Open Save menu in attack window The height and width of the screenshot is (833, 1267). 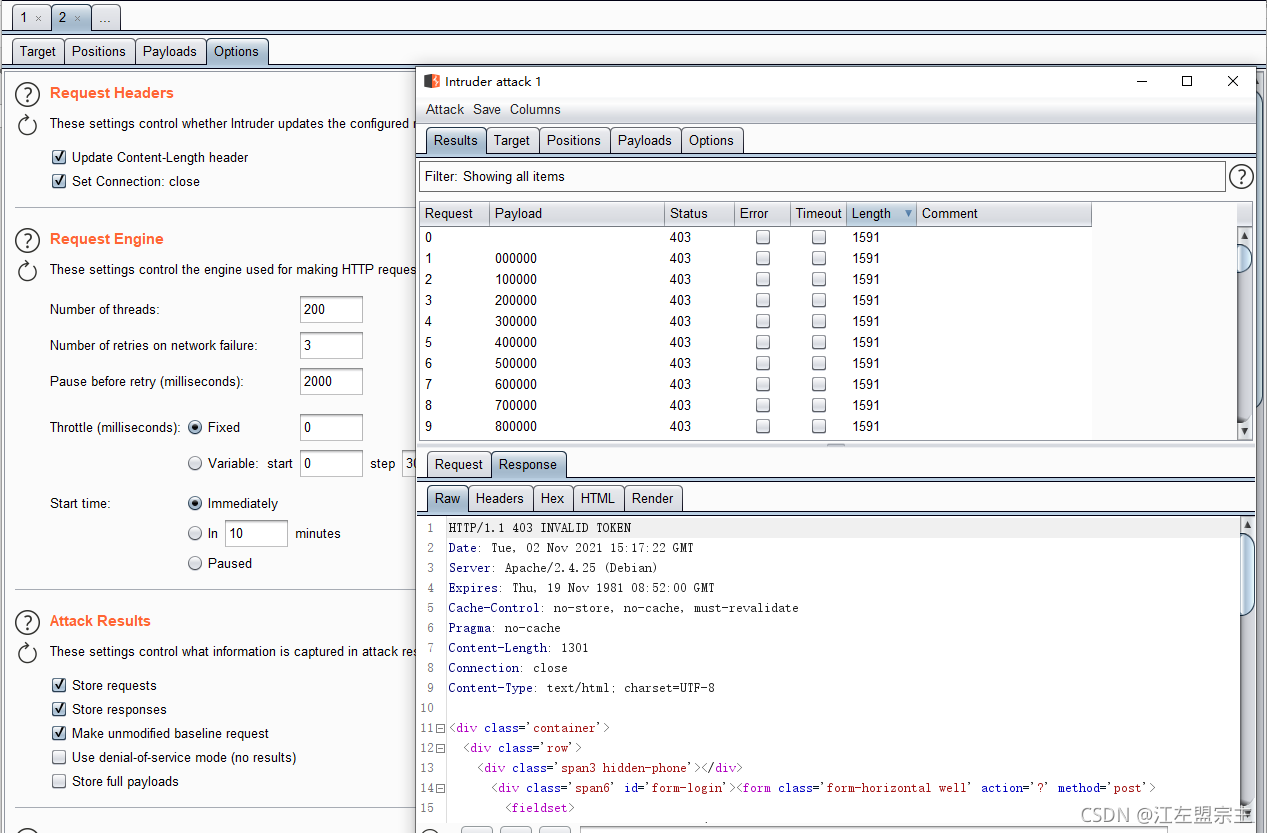[x=487, y=109]
